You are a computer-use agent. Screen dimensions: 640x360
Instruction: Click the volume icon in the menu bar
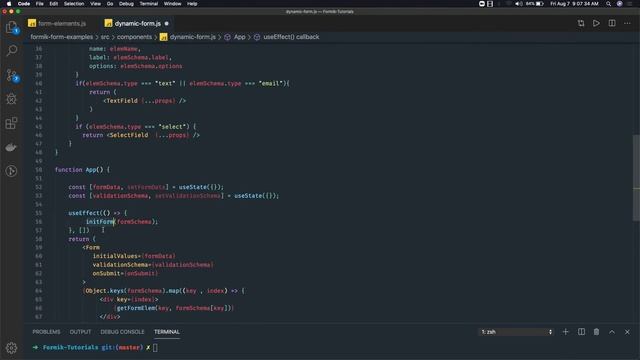pos(518,4)
